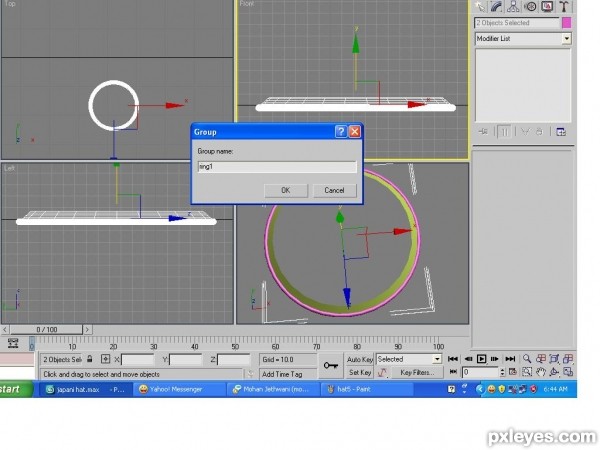600x450 pixels.
Task: Toggle Auto Key mode
Action: pos(360,359)
